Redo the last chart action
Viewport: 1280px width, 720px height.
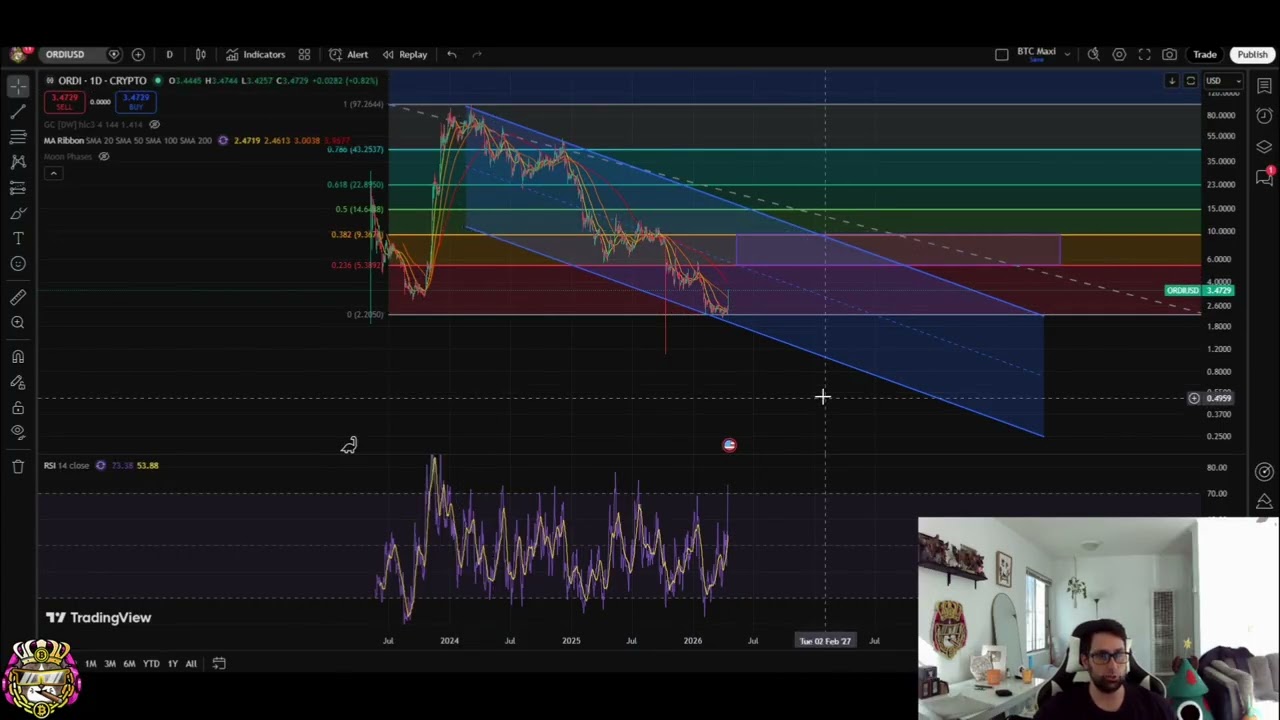click(477, 54)
